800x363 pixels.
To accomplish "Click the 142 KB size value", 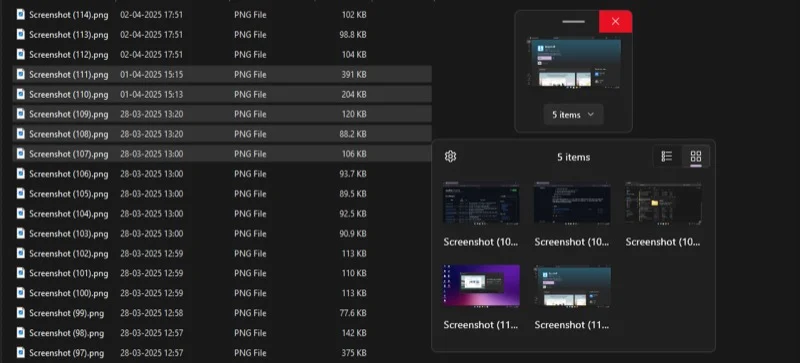I will 354,333.
